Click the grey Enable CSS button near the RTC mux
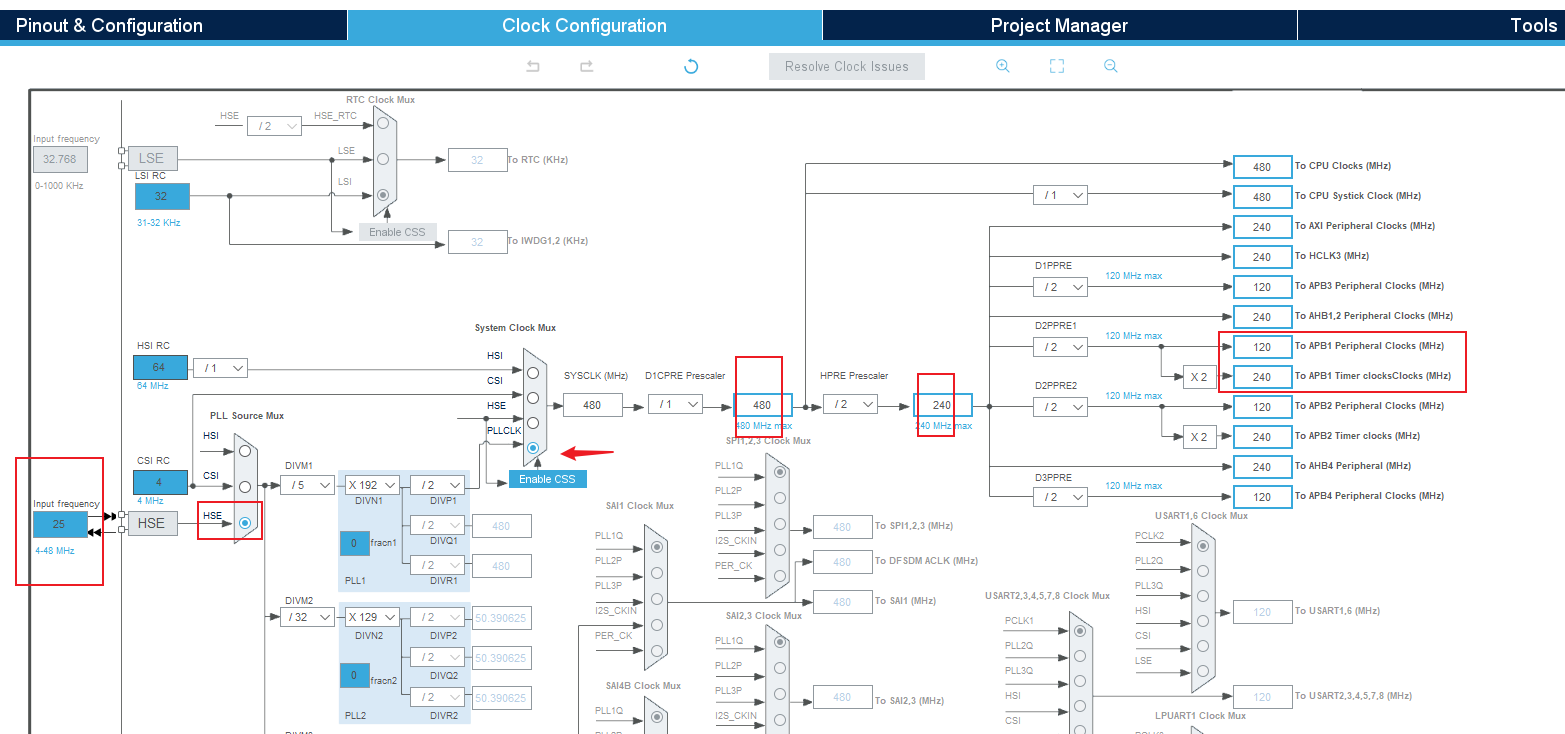Image resolution: width=1565 pixels, height=734 pixels. (398, 232)
